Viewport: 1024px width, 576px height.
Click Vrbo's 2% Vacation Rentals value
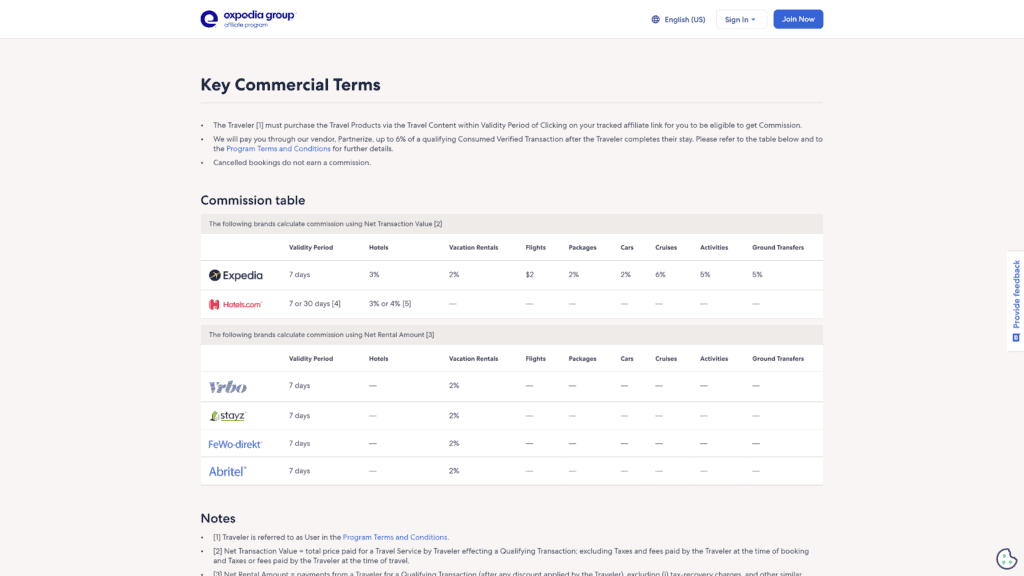[x=454, y=386]
